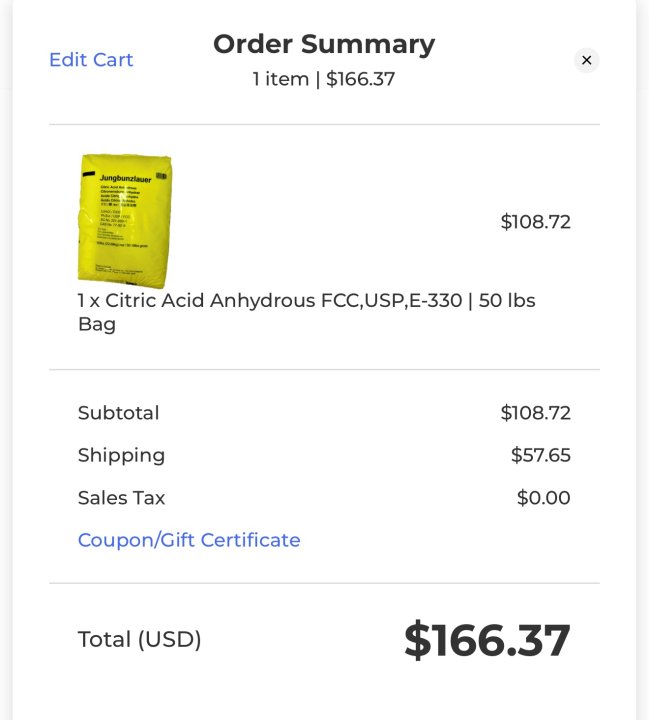Close the Order Summary panel
The image size is (649, 720).
point(586,60)
